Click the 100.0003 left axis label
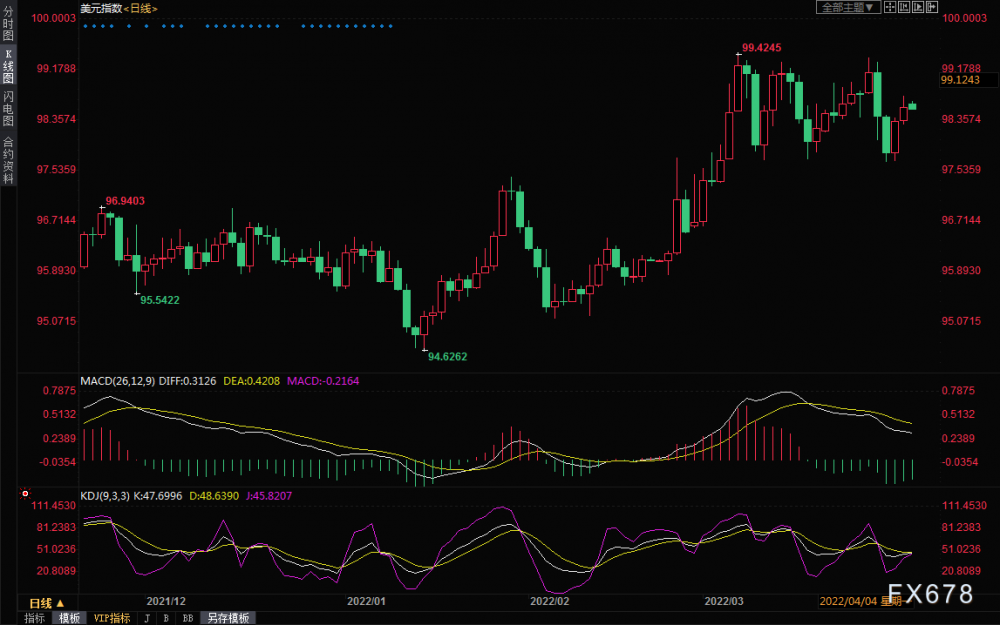The image size is (1000, 625). [x=54, y=18]
